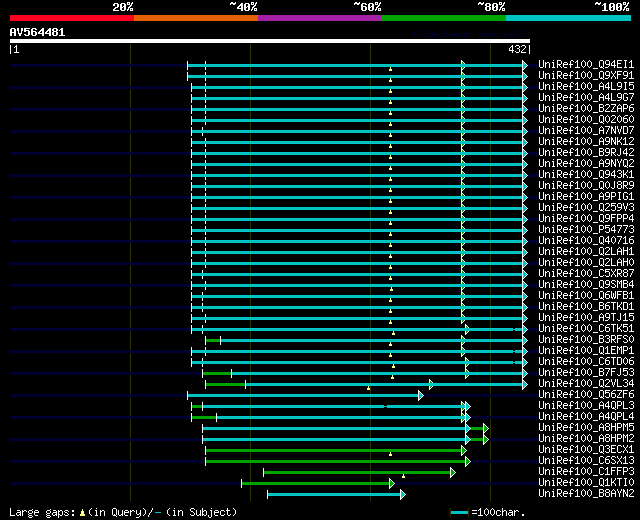The height and width of the screenshot is (520, 640).
Task: Click the UniRef100_Q9FPP4 label
Action: click(x=586, y=219)
